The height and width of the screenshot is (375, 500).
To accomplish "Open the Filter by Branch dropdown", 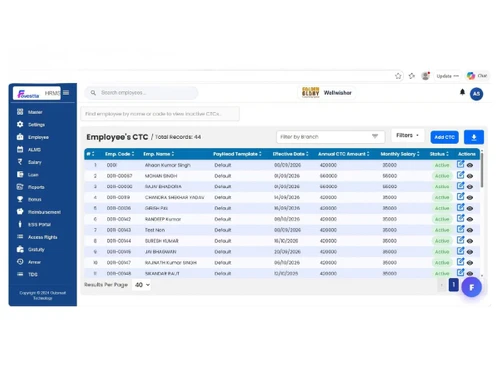I will [330, 137].
